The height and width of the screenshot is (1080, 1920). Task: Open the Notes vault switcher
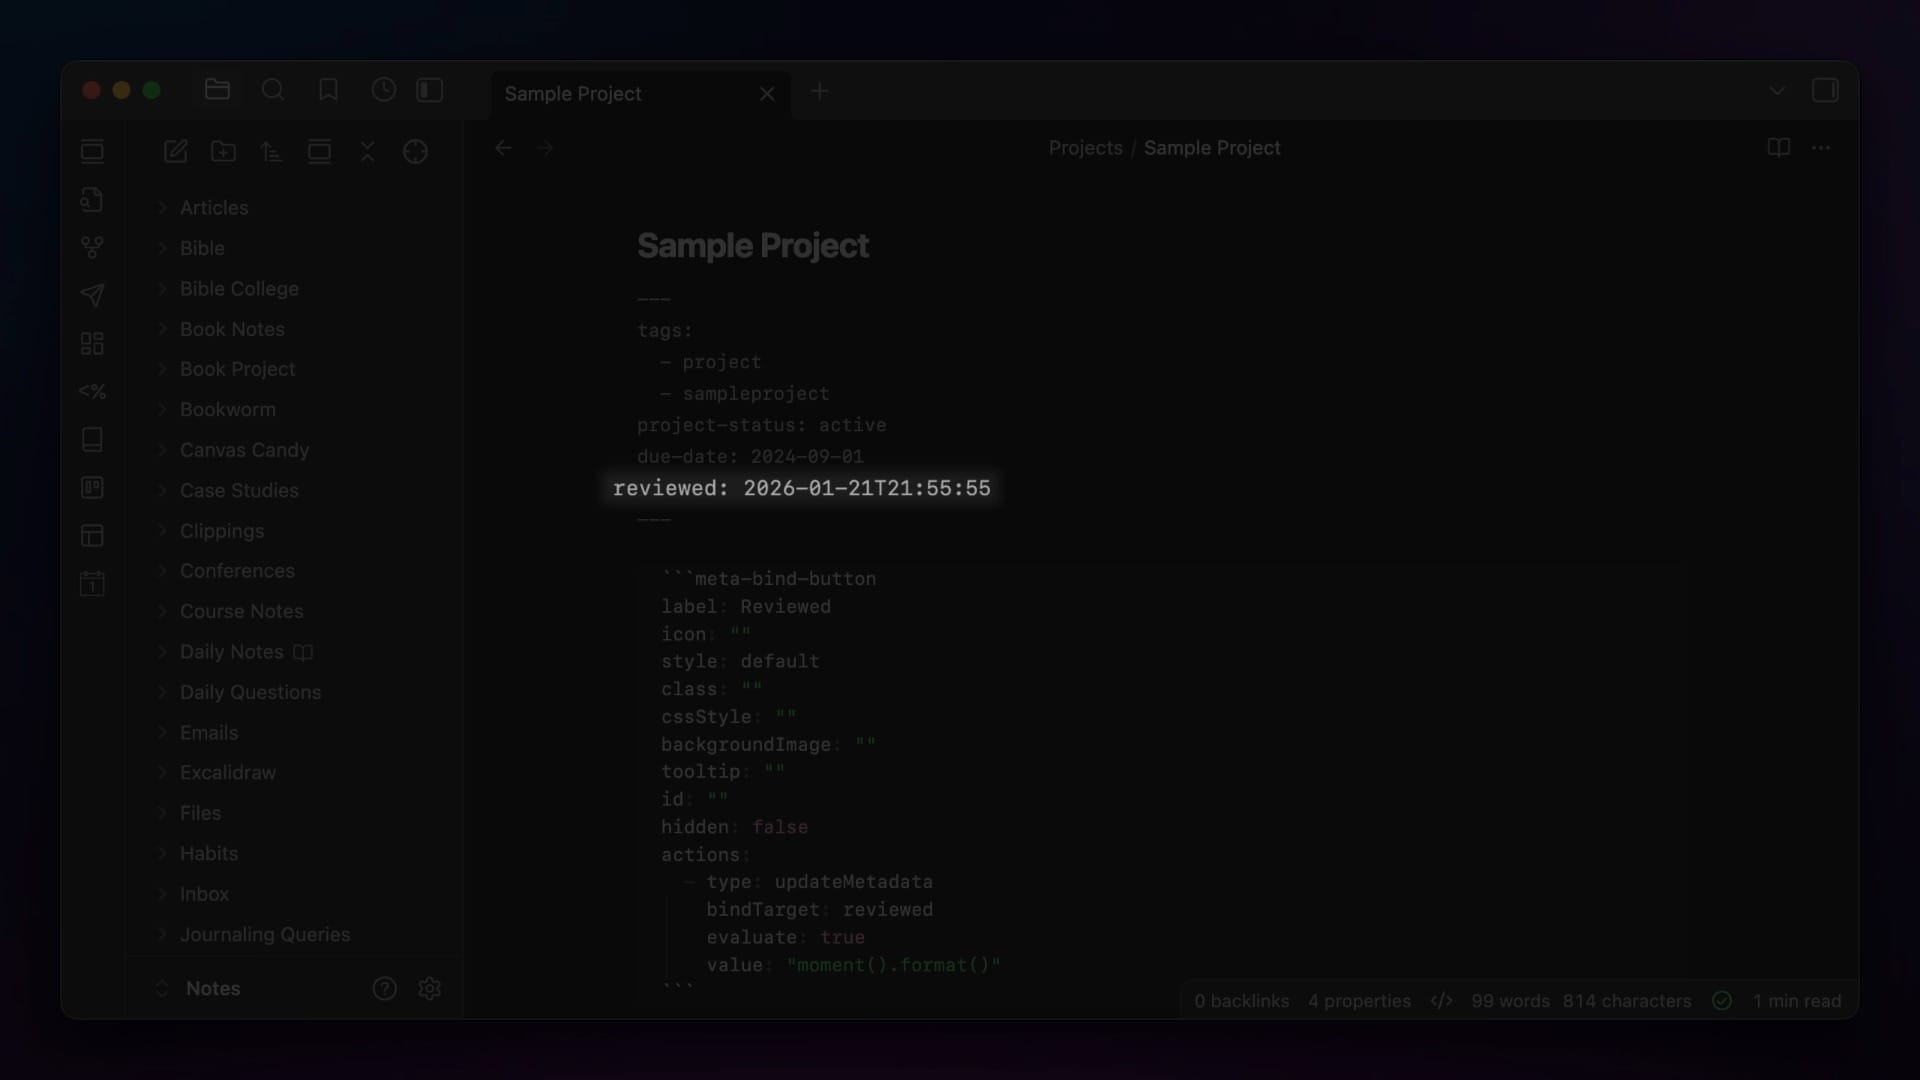coord(212,988)
